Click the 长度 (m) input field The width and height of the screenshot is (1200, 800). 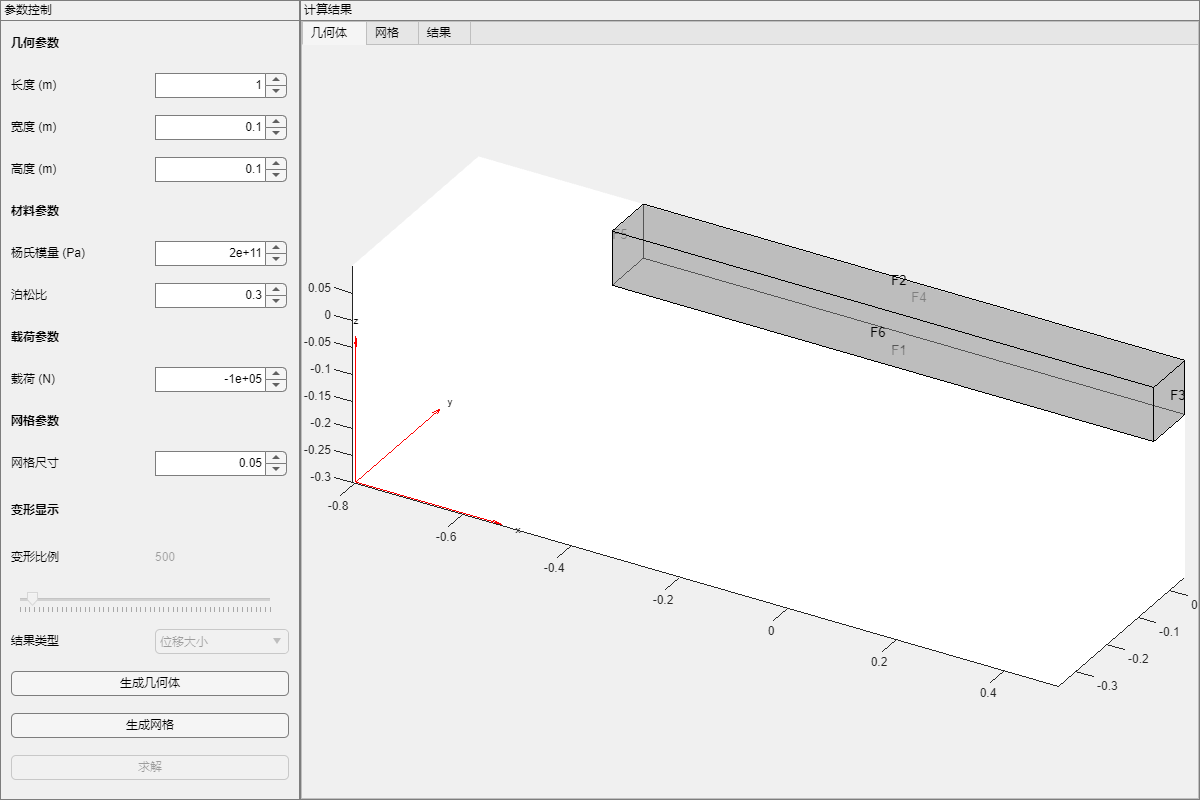point(210,86)
